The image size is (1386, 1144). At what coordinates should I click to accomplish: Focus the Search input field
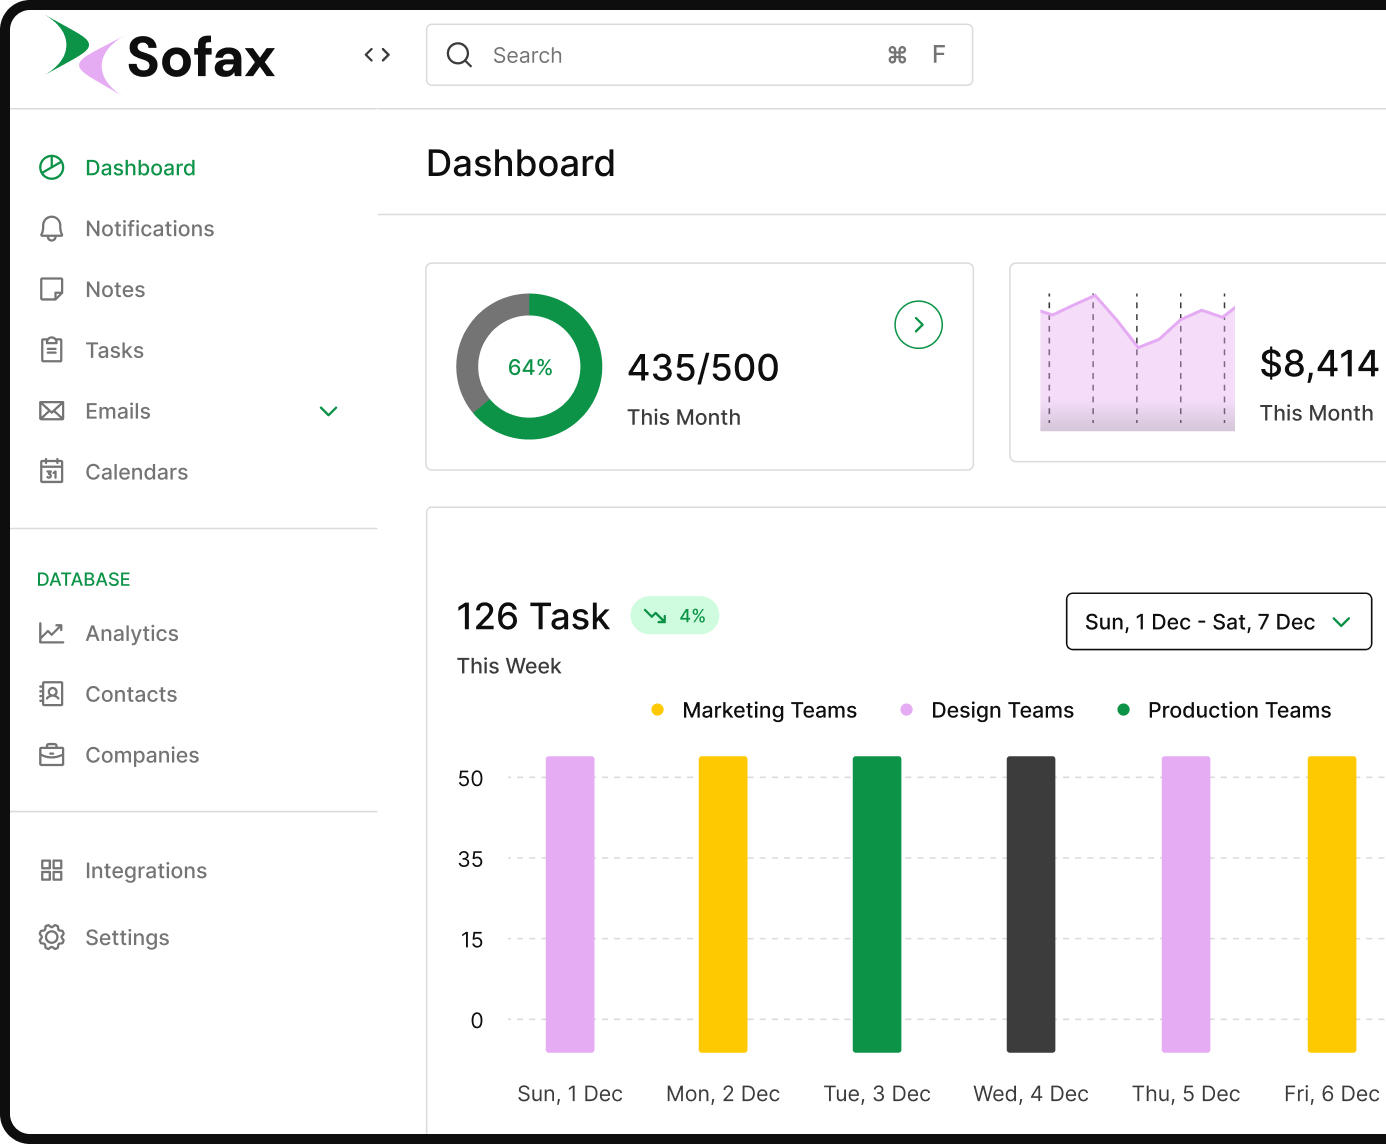680,55
